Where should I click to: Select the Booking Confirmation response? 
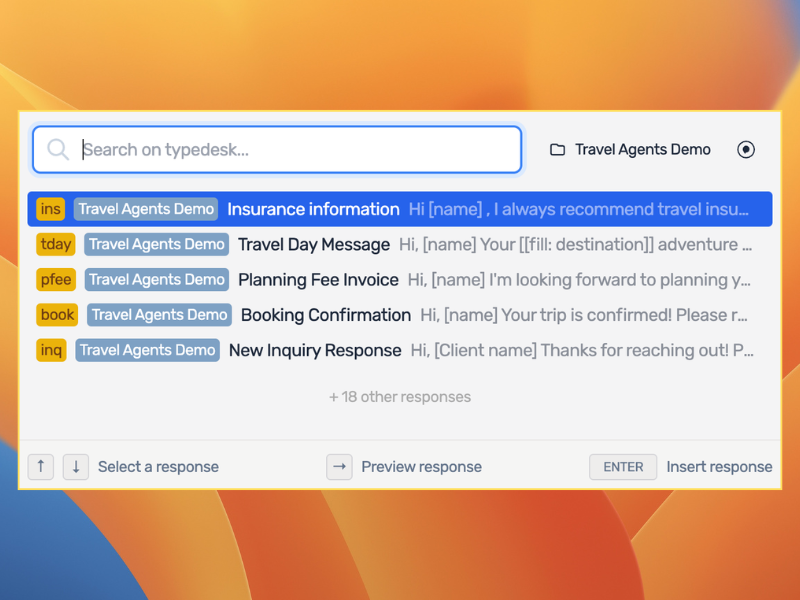click(x=400, y=315)
